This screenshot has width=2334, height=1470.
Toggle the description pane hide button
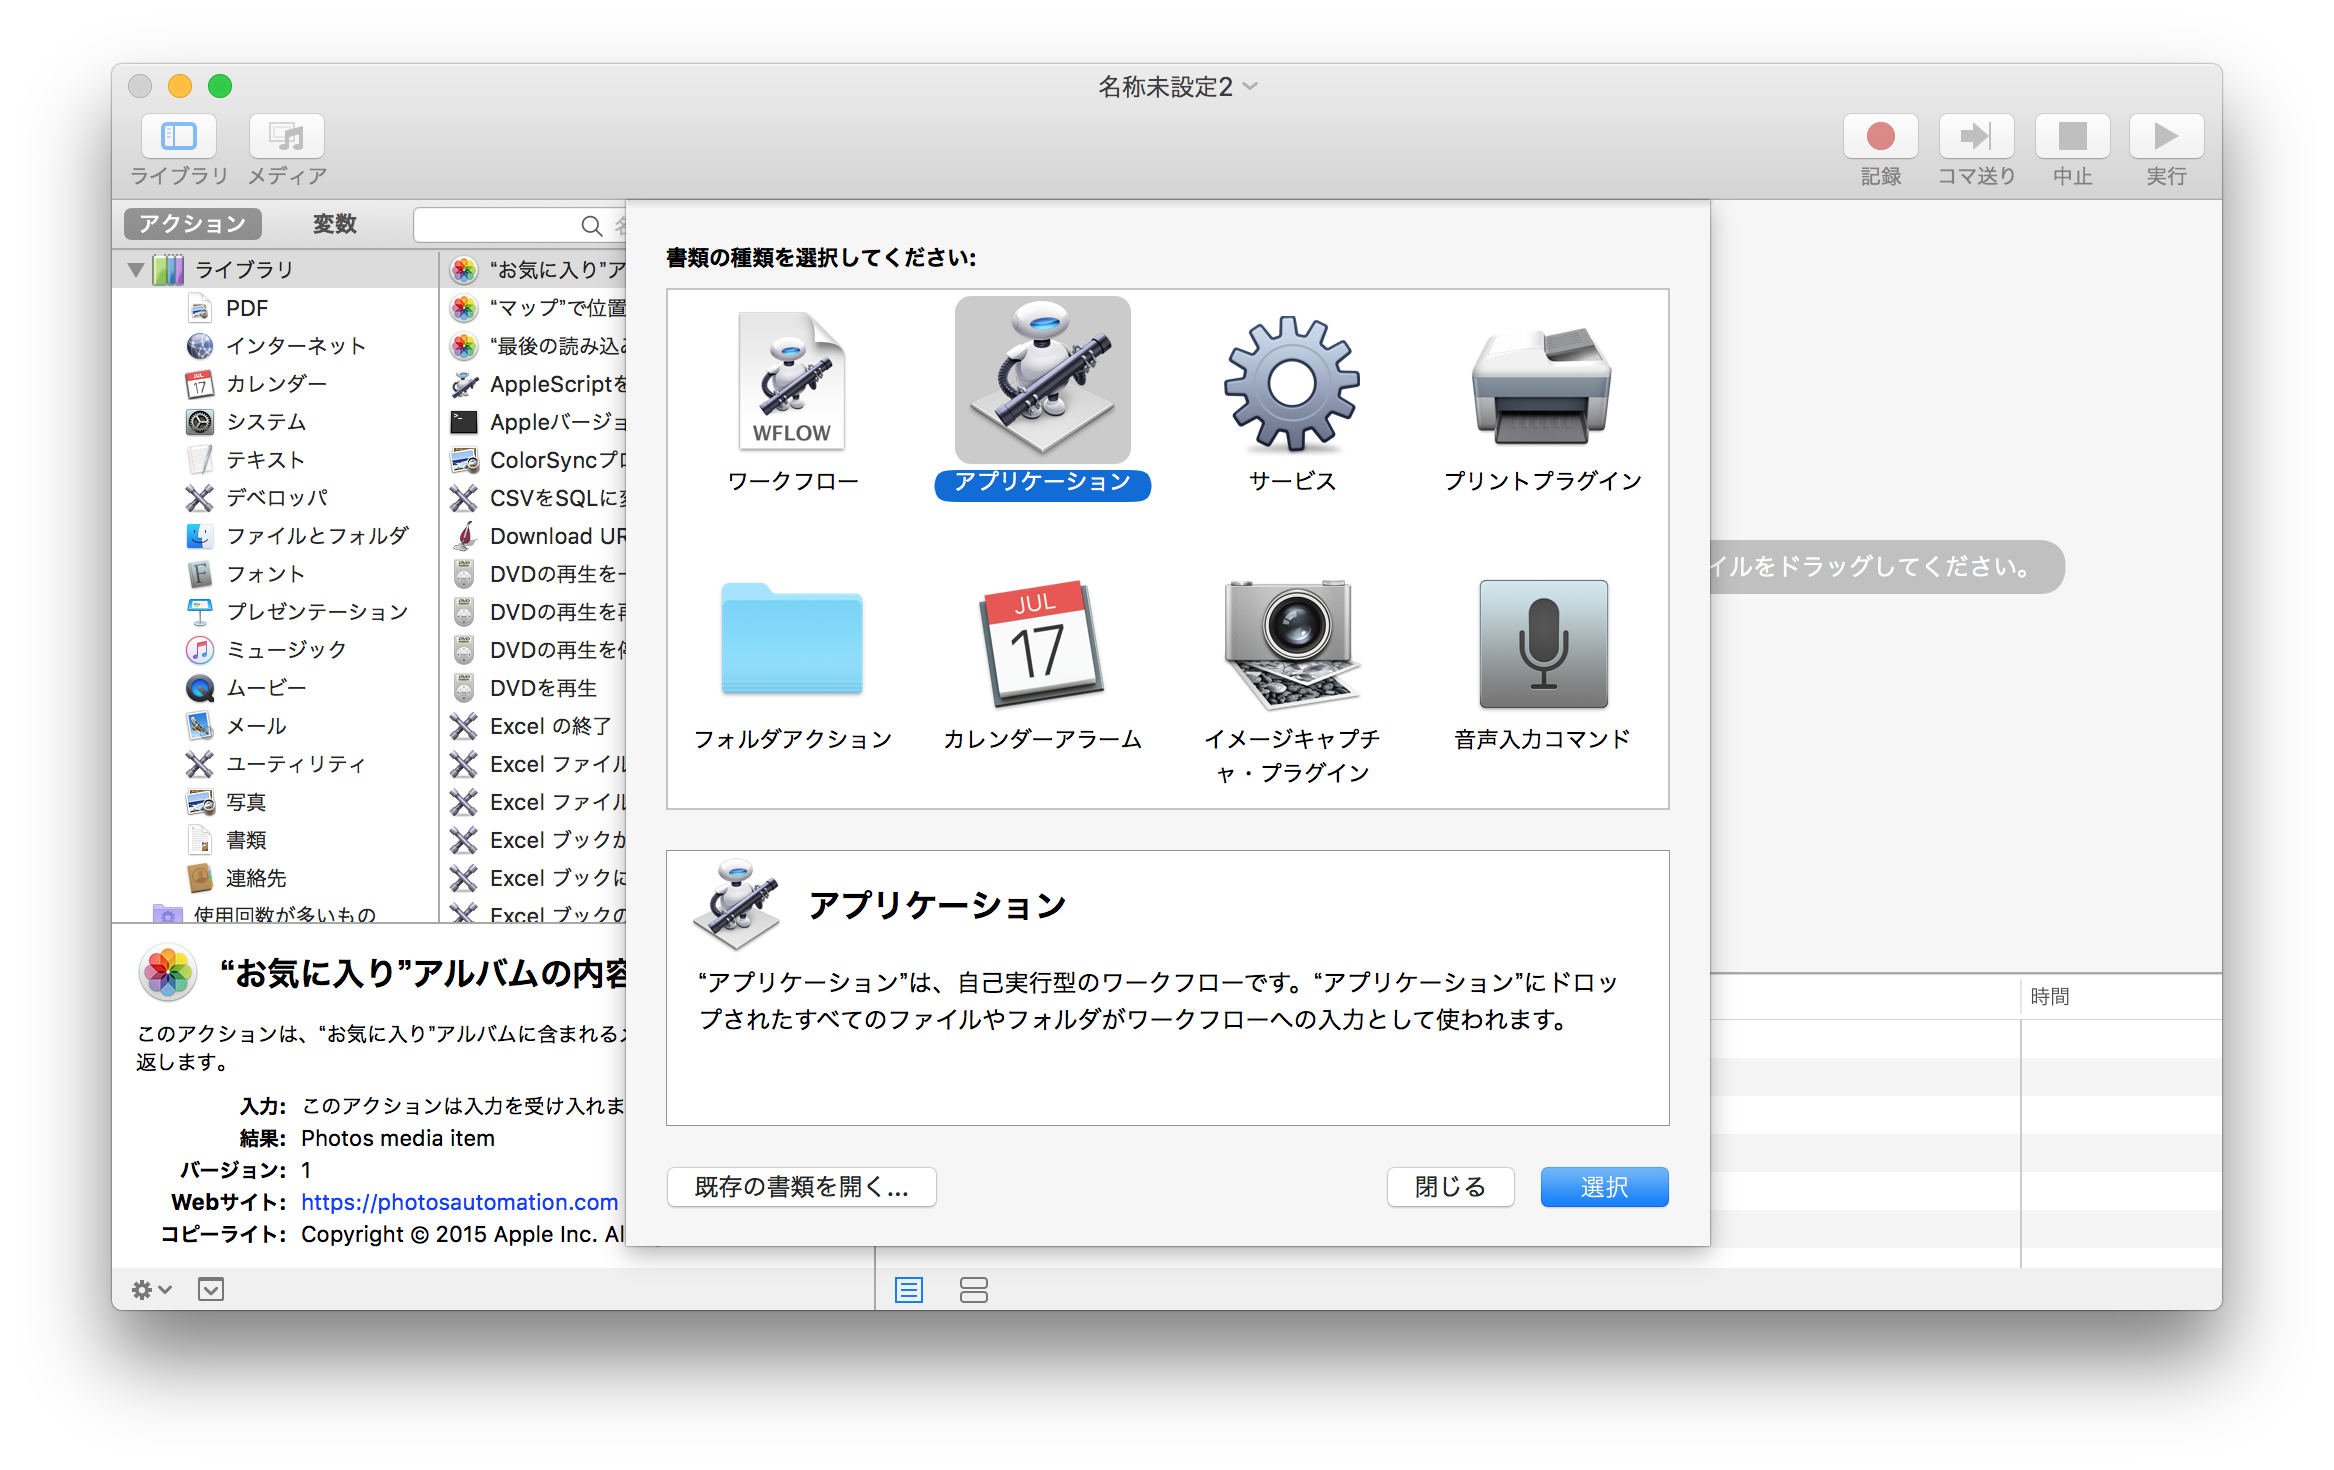click(211, 1290)
